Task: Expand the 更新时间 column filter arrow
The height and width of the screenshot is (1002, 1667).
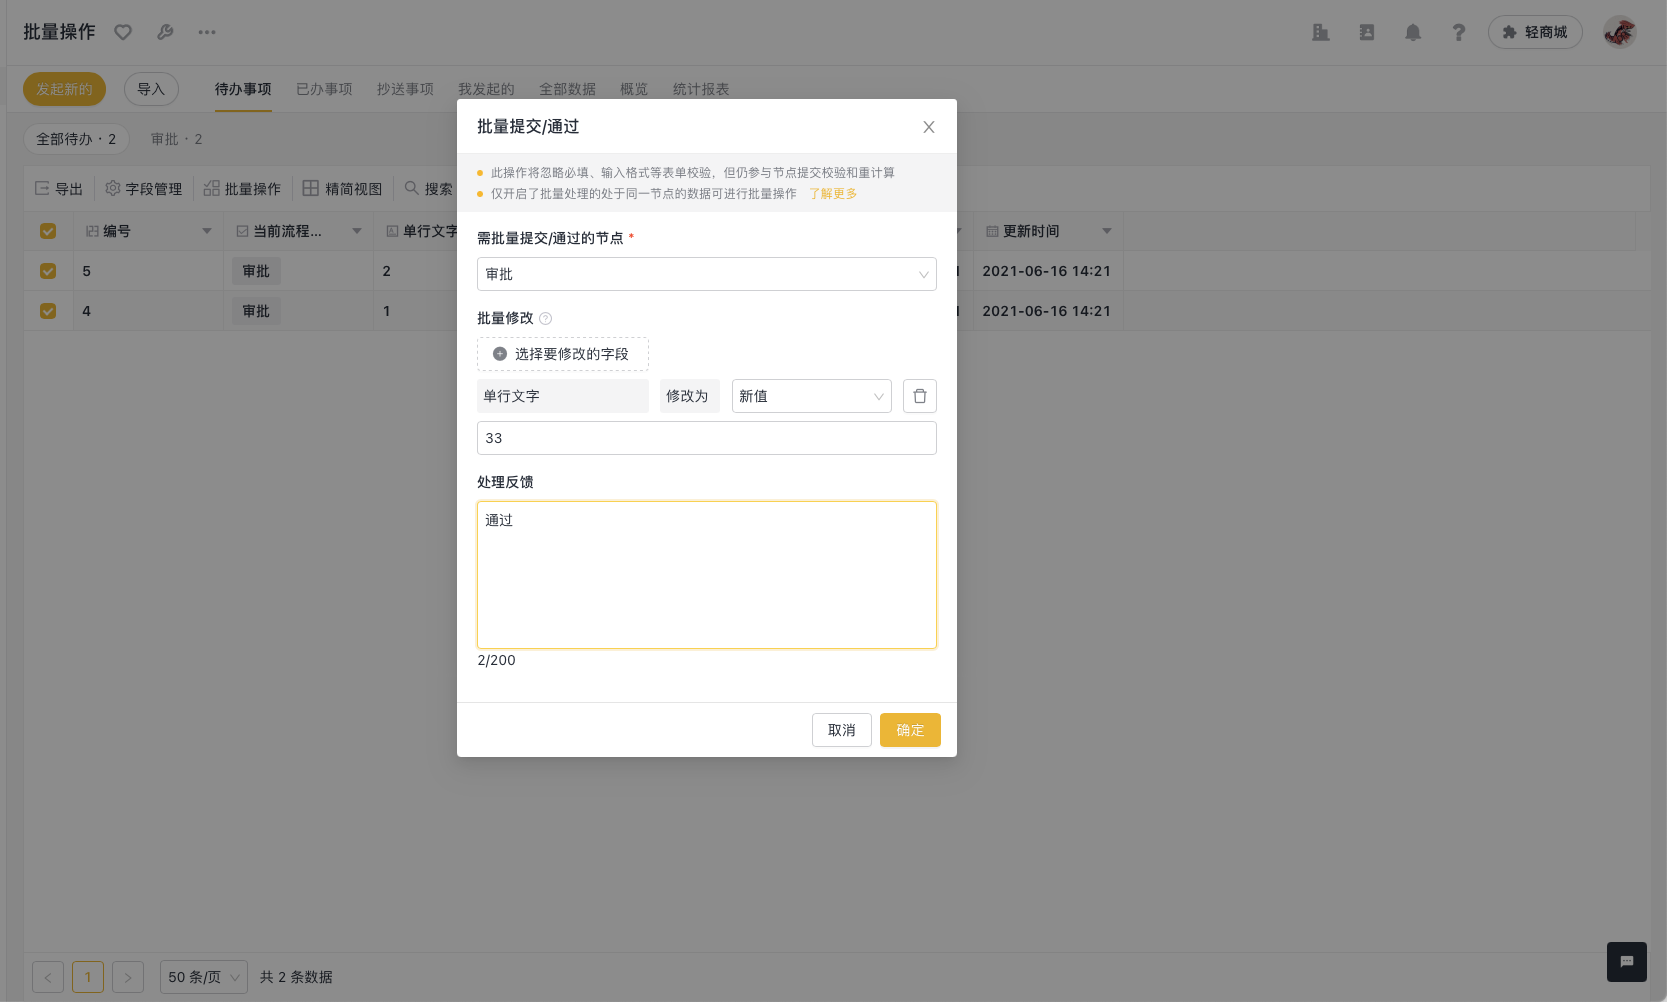Action: tap(1107, 231)
